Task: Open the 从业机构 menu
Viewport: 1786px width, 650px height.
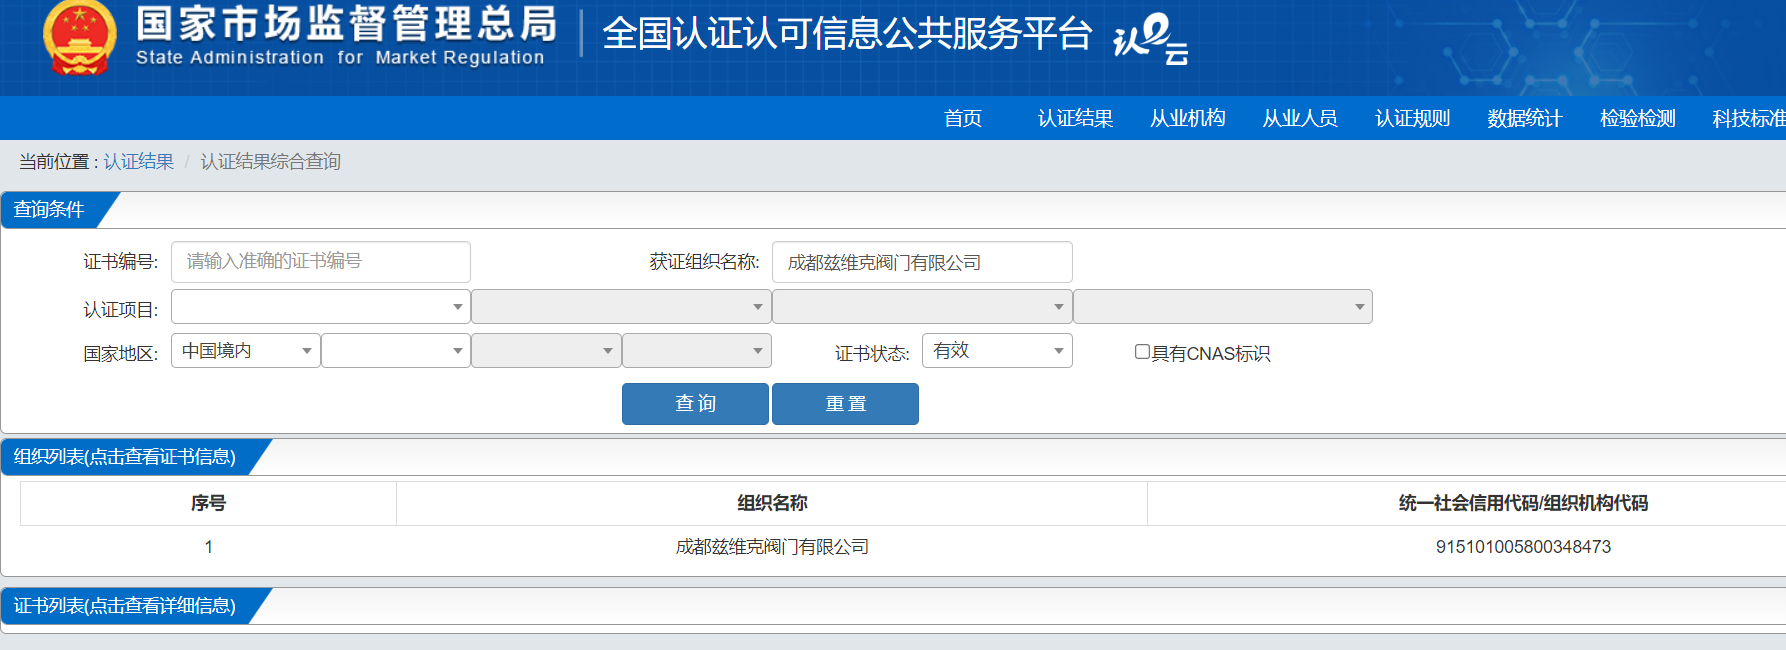Action: (x=1187, y=118)
